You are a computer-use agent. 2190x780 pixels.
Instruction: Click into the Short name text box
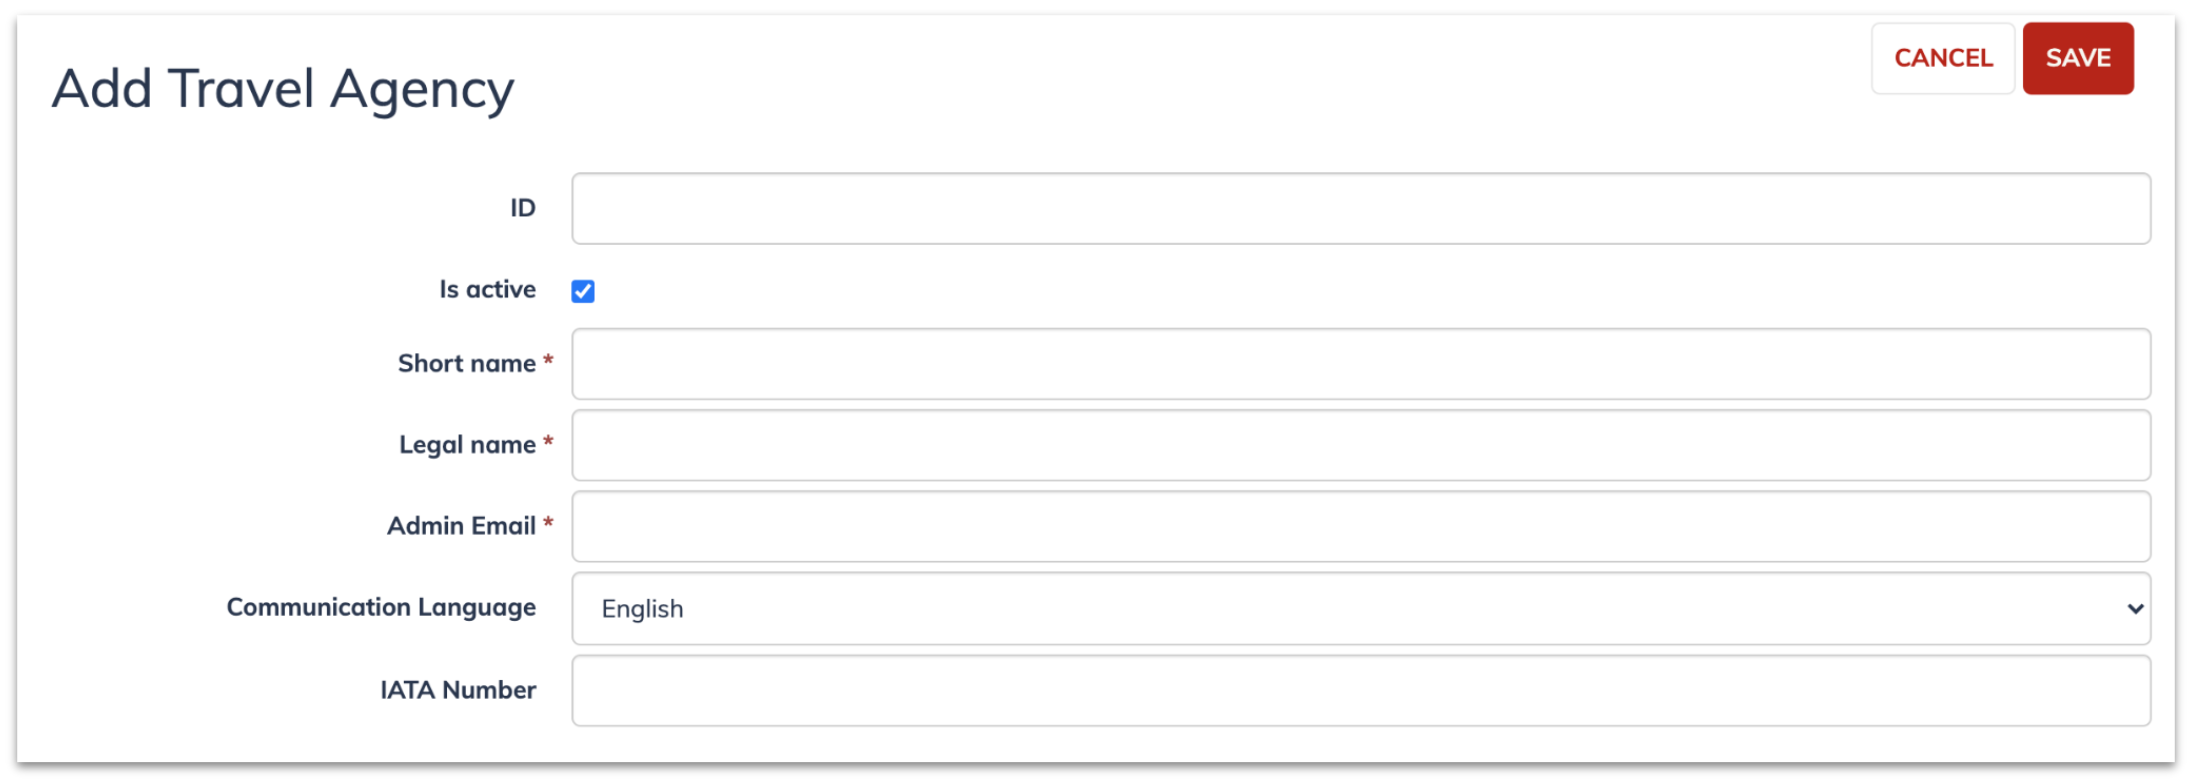pyautogui.click(x=1361, y=364)
